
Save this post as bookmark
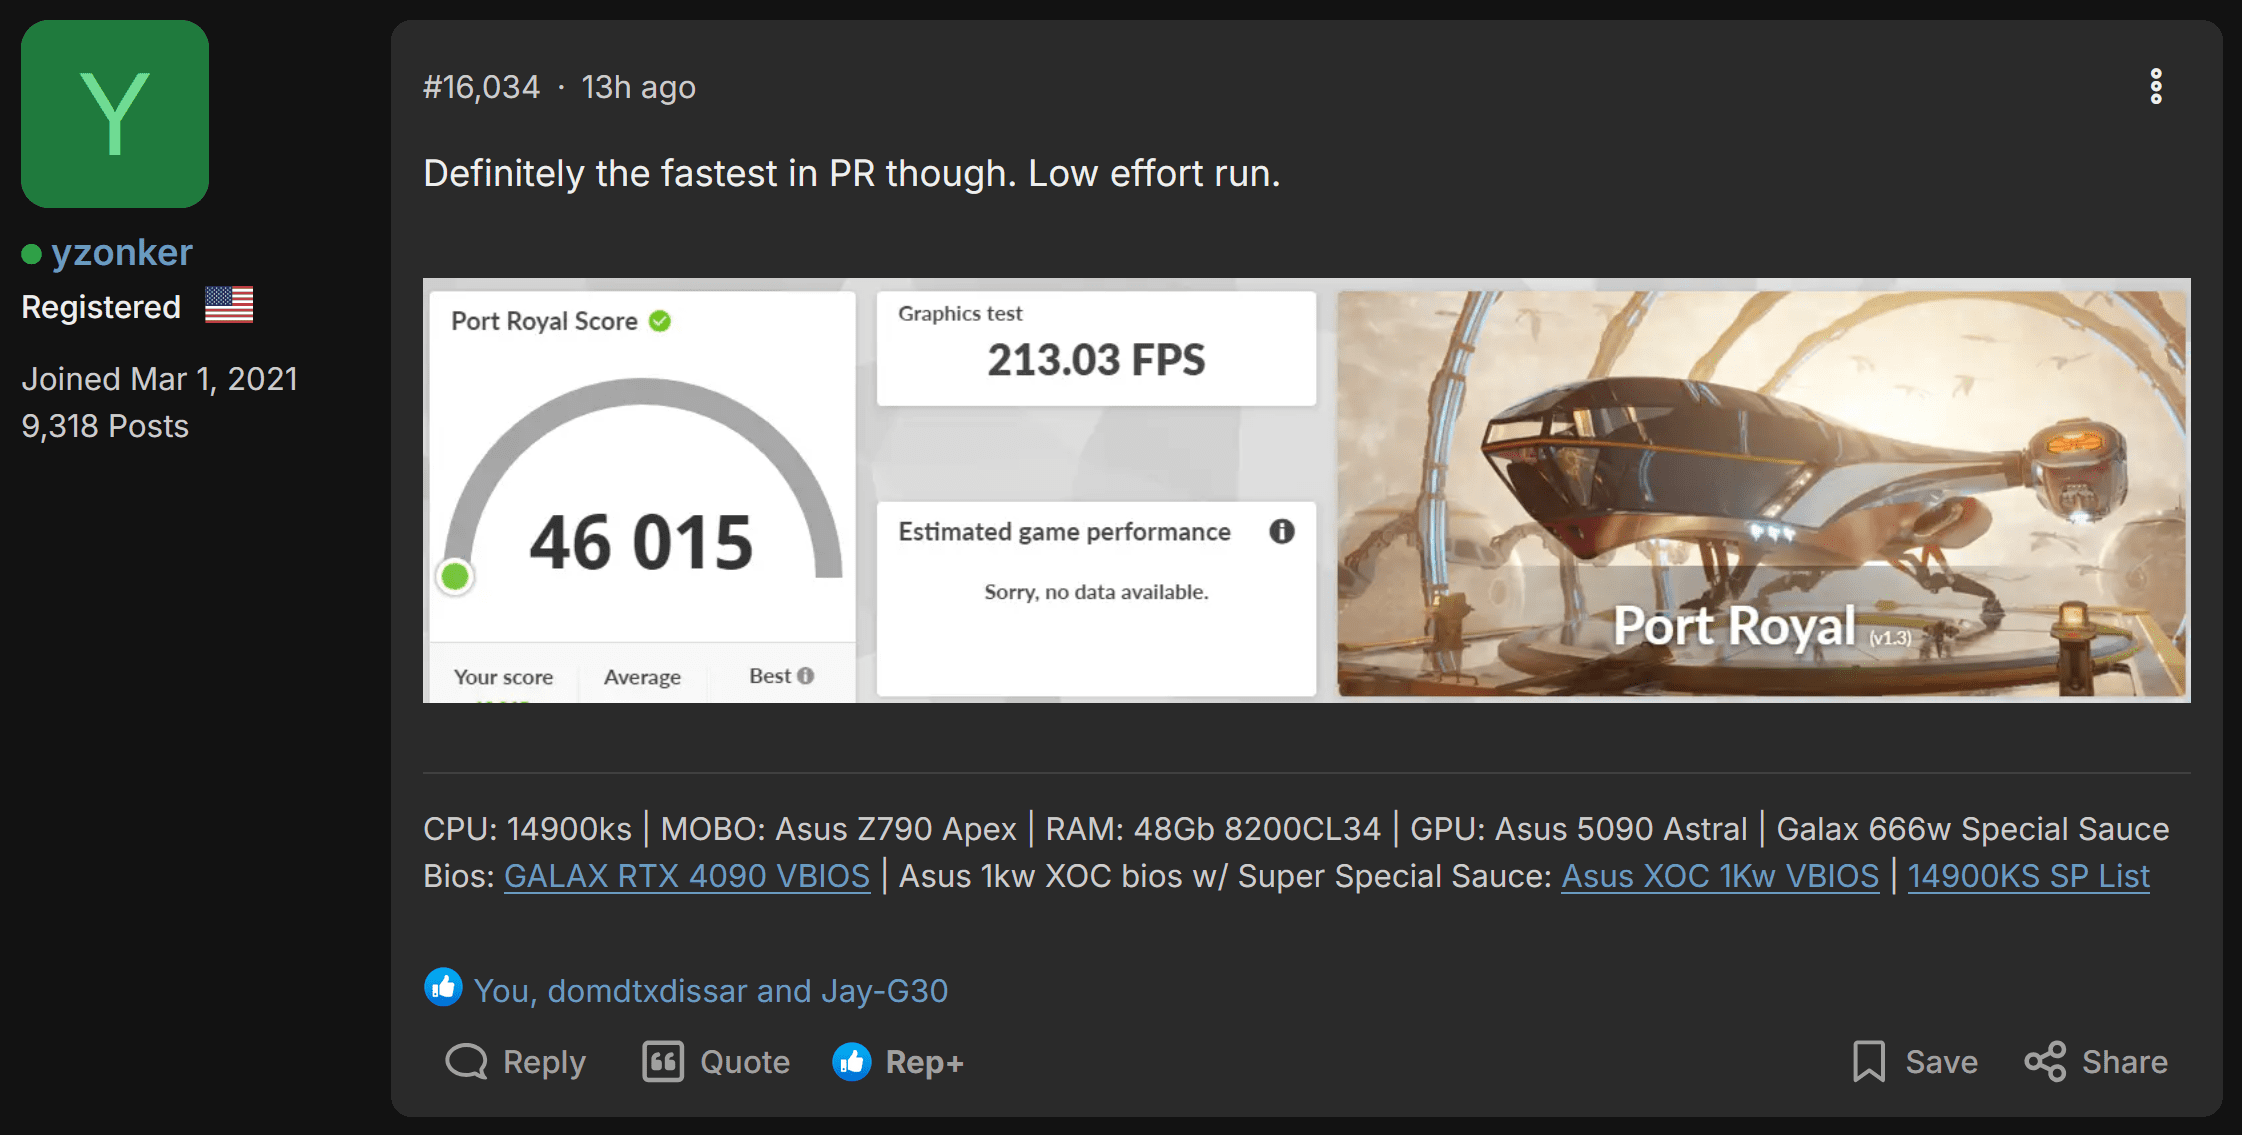coord(1915,1061)
